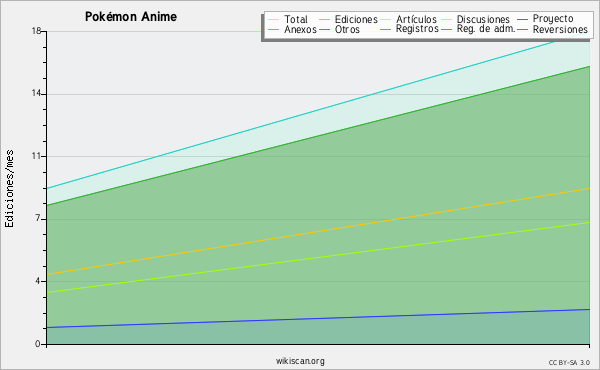Click the Otros legend label
This screenshot has width=600, height=370.
(347, 29)
